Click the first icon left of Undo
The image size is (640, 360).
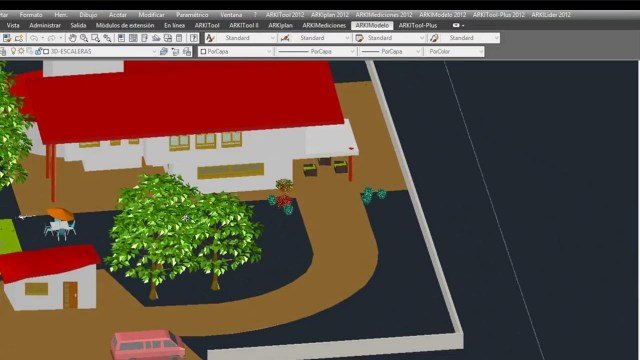click(x=7, y=38)
